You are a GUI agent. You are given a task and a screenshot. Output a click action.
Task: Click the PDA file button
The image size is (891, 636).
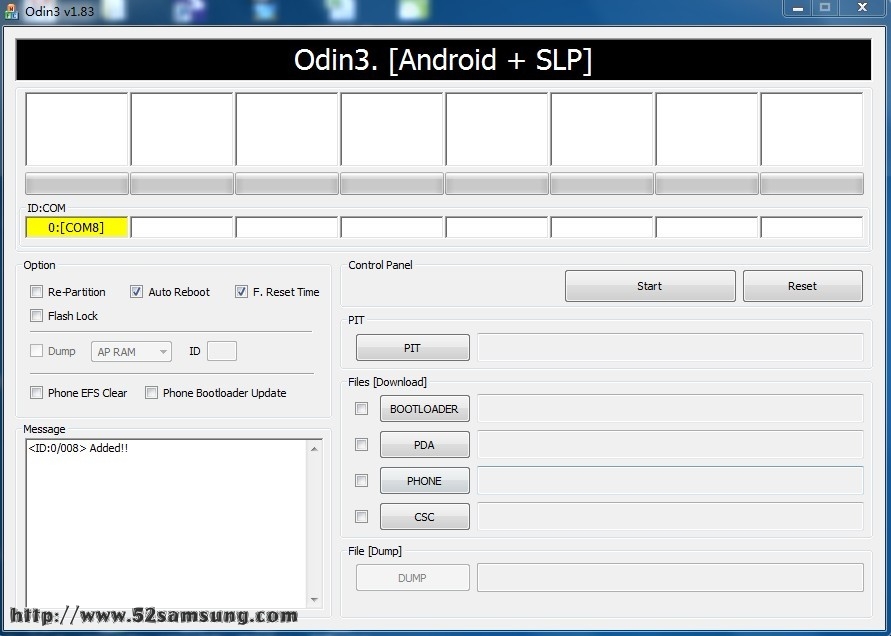coord(424,444)
